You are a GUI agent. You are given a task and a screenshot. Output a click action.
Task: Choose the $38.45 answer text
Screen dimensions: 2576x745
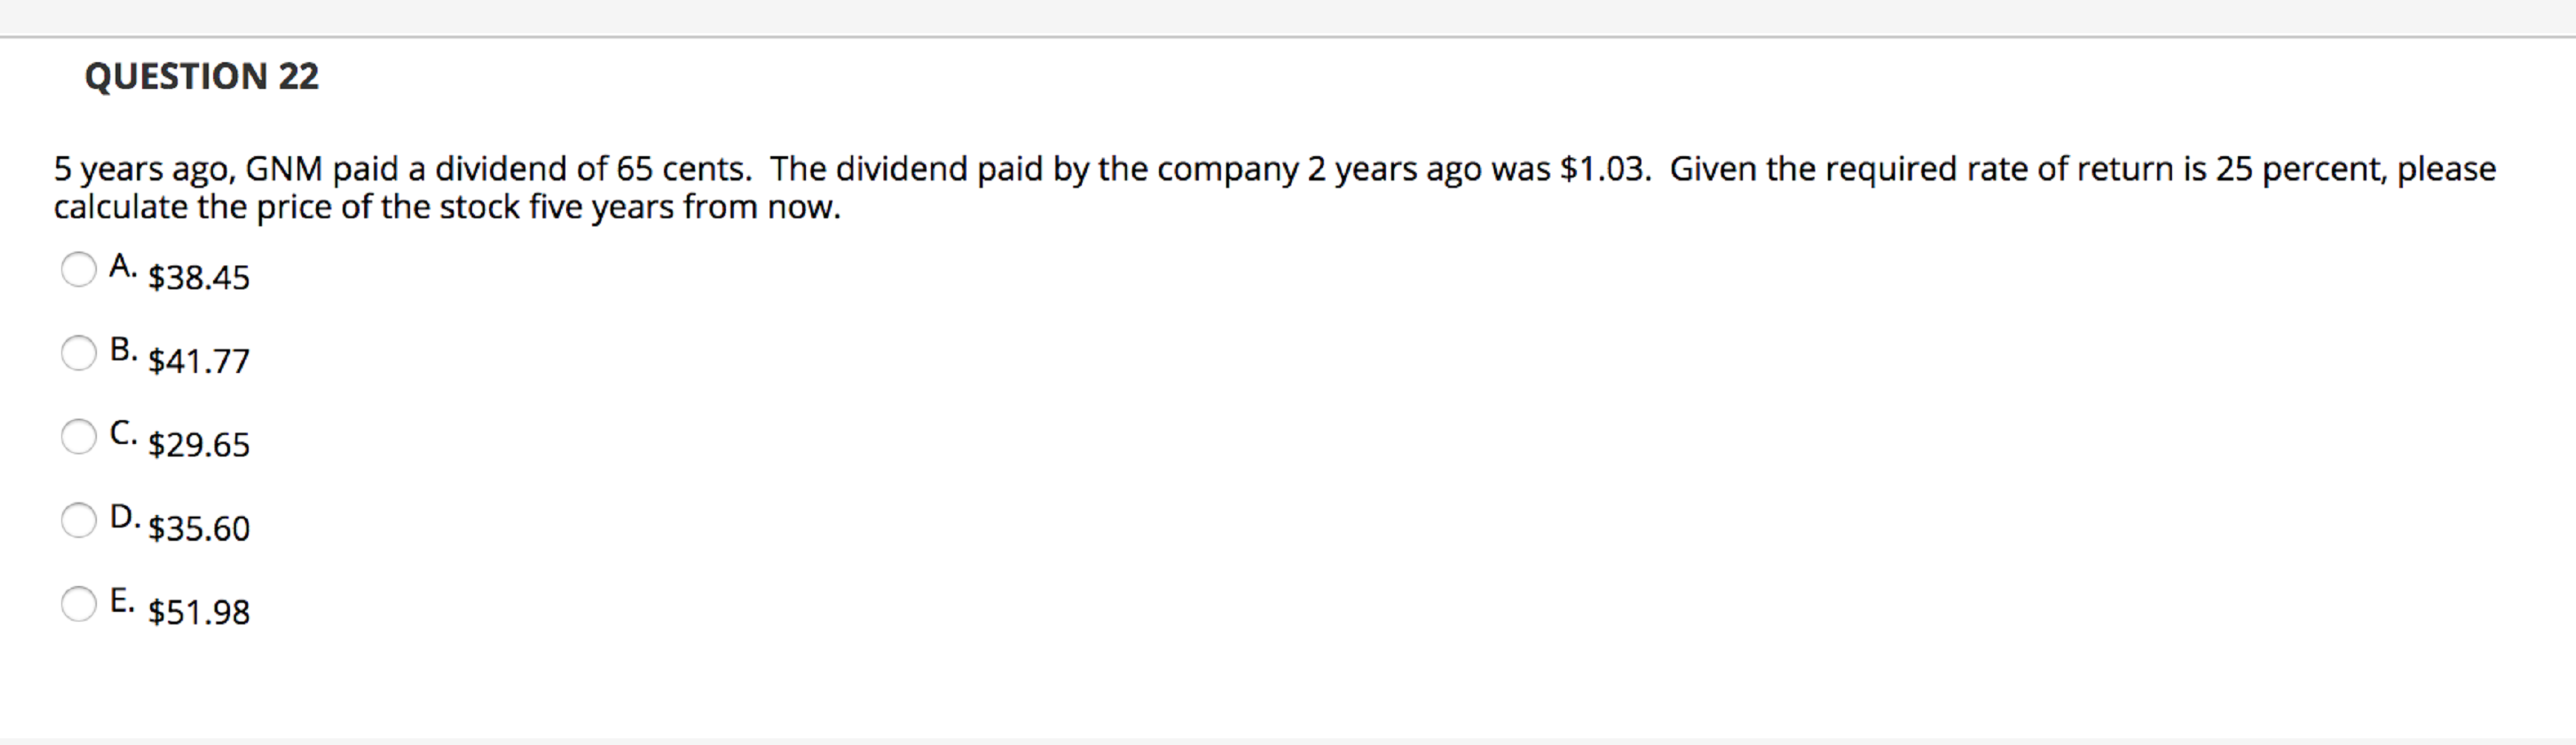199,277
